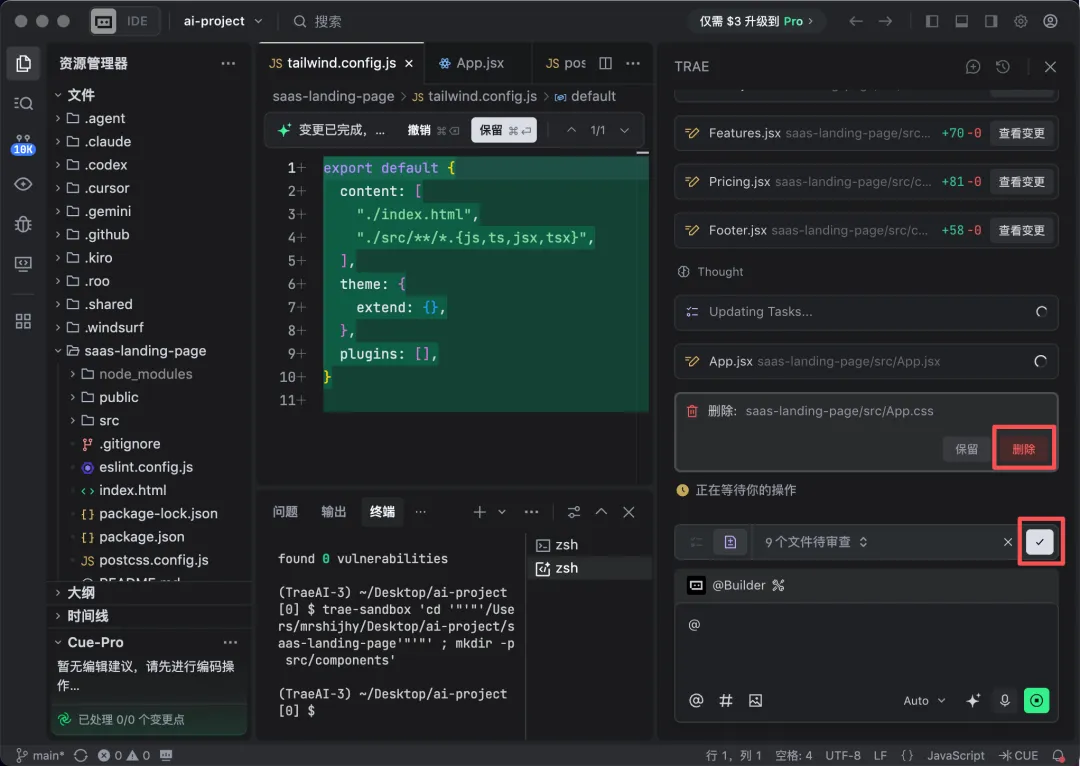Open the extensions grid icon in activity bar
The height and width of the screenshot is (766, 1080).
point(23,321)
